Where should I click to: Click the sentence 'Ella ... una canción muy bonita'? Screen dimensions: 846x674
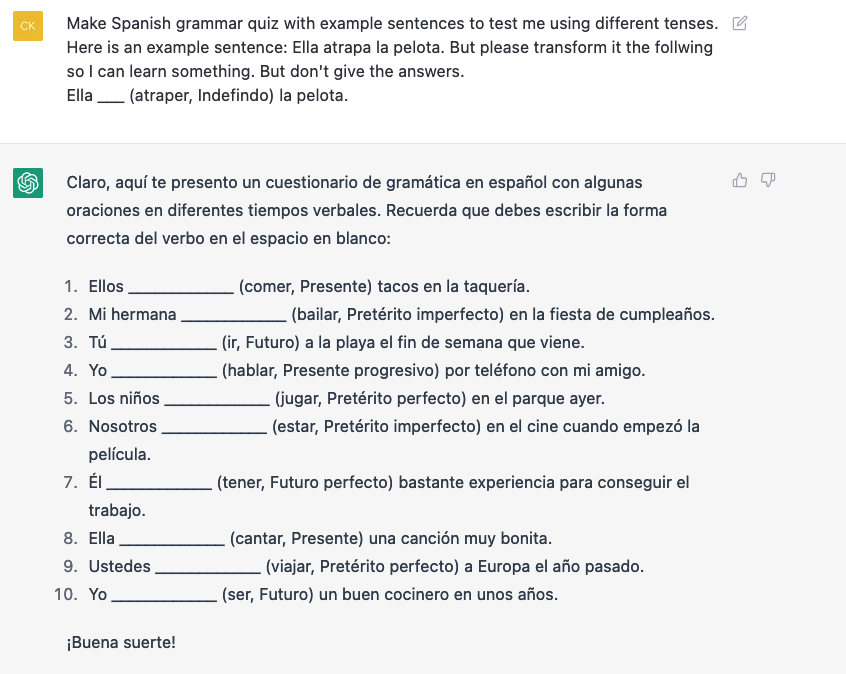pyautogui.click(x=320, y=538)
